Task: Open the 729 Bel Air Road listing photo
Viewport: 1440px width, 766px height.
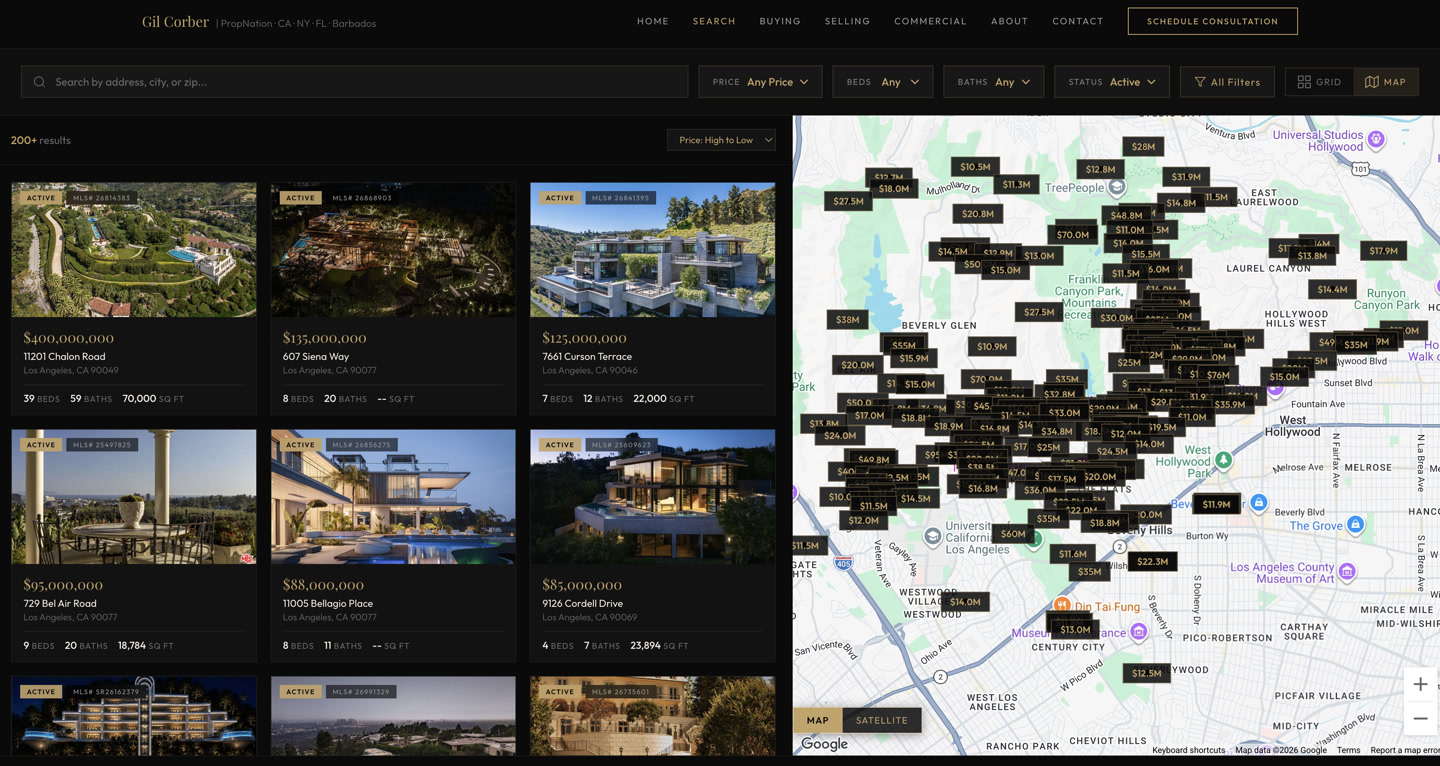Action: click(x=134, y=497)
